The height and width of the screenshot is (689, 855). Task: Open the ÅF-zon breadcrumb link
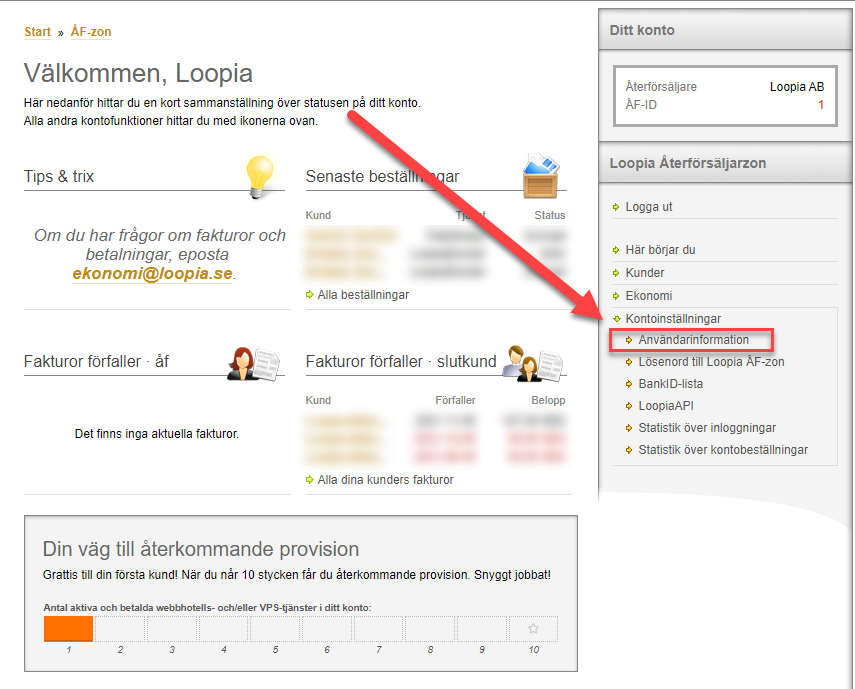[x=91, y=32]
